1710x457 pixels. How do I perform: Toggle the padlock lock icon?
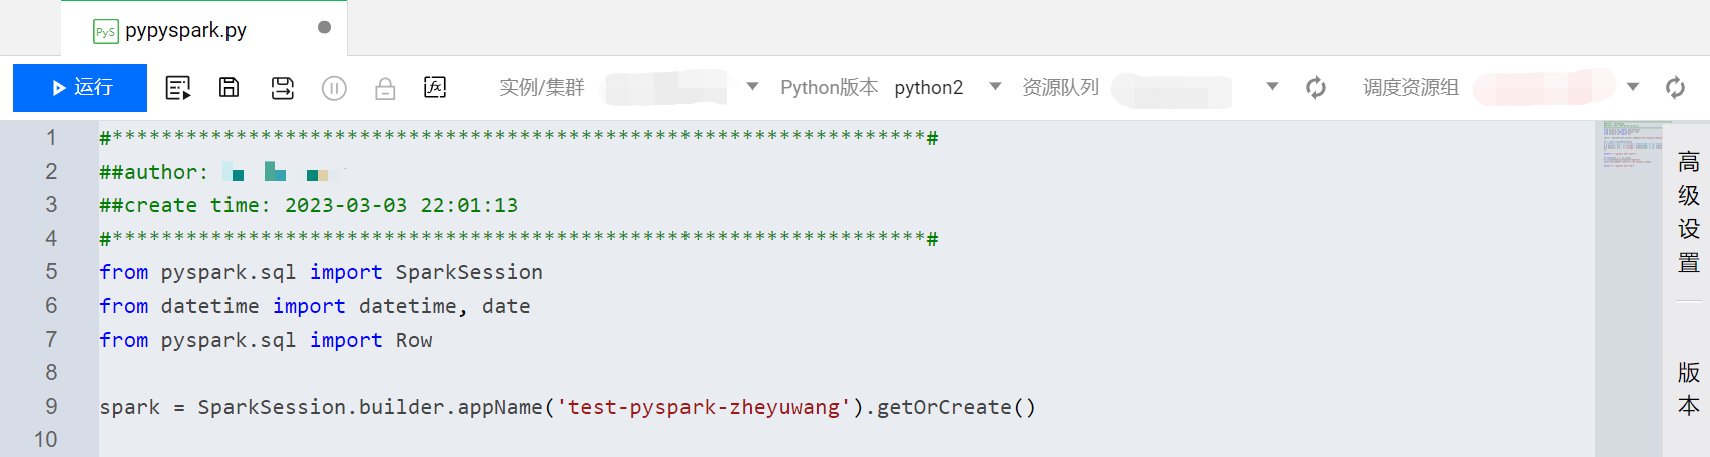point(385,89)
